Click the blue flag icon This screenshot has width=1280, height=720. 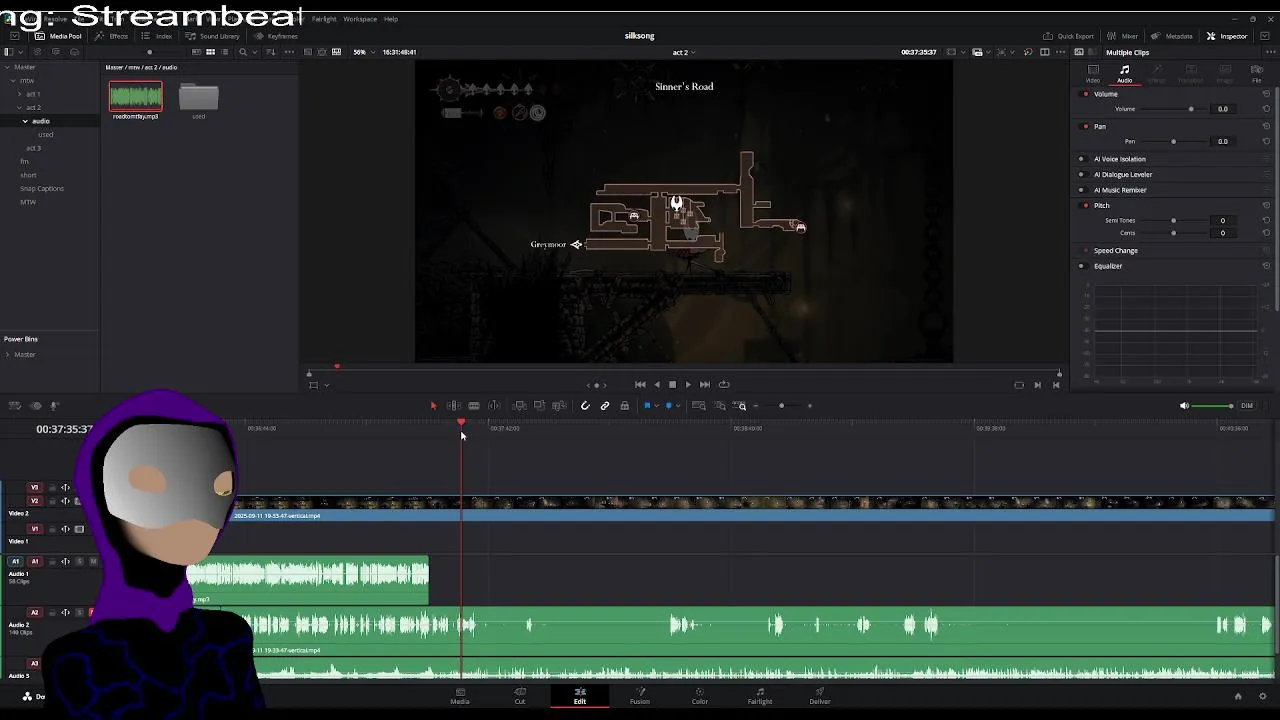click(647, 406)
